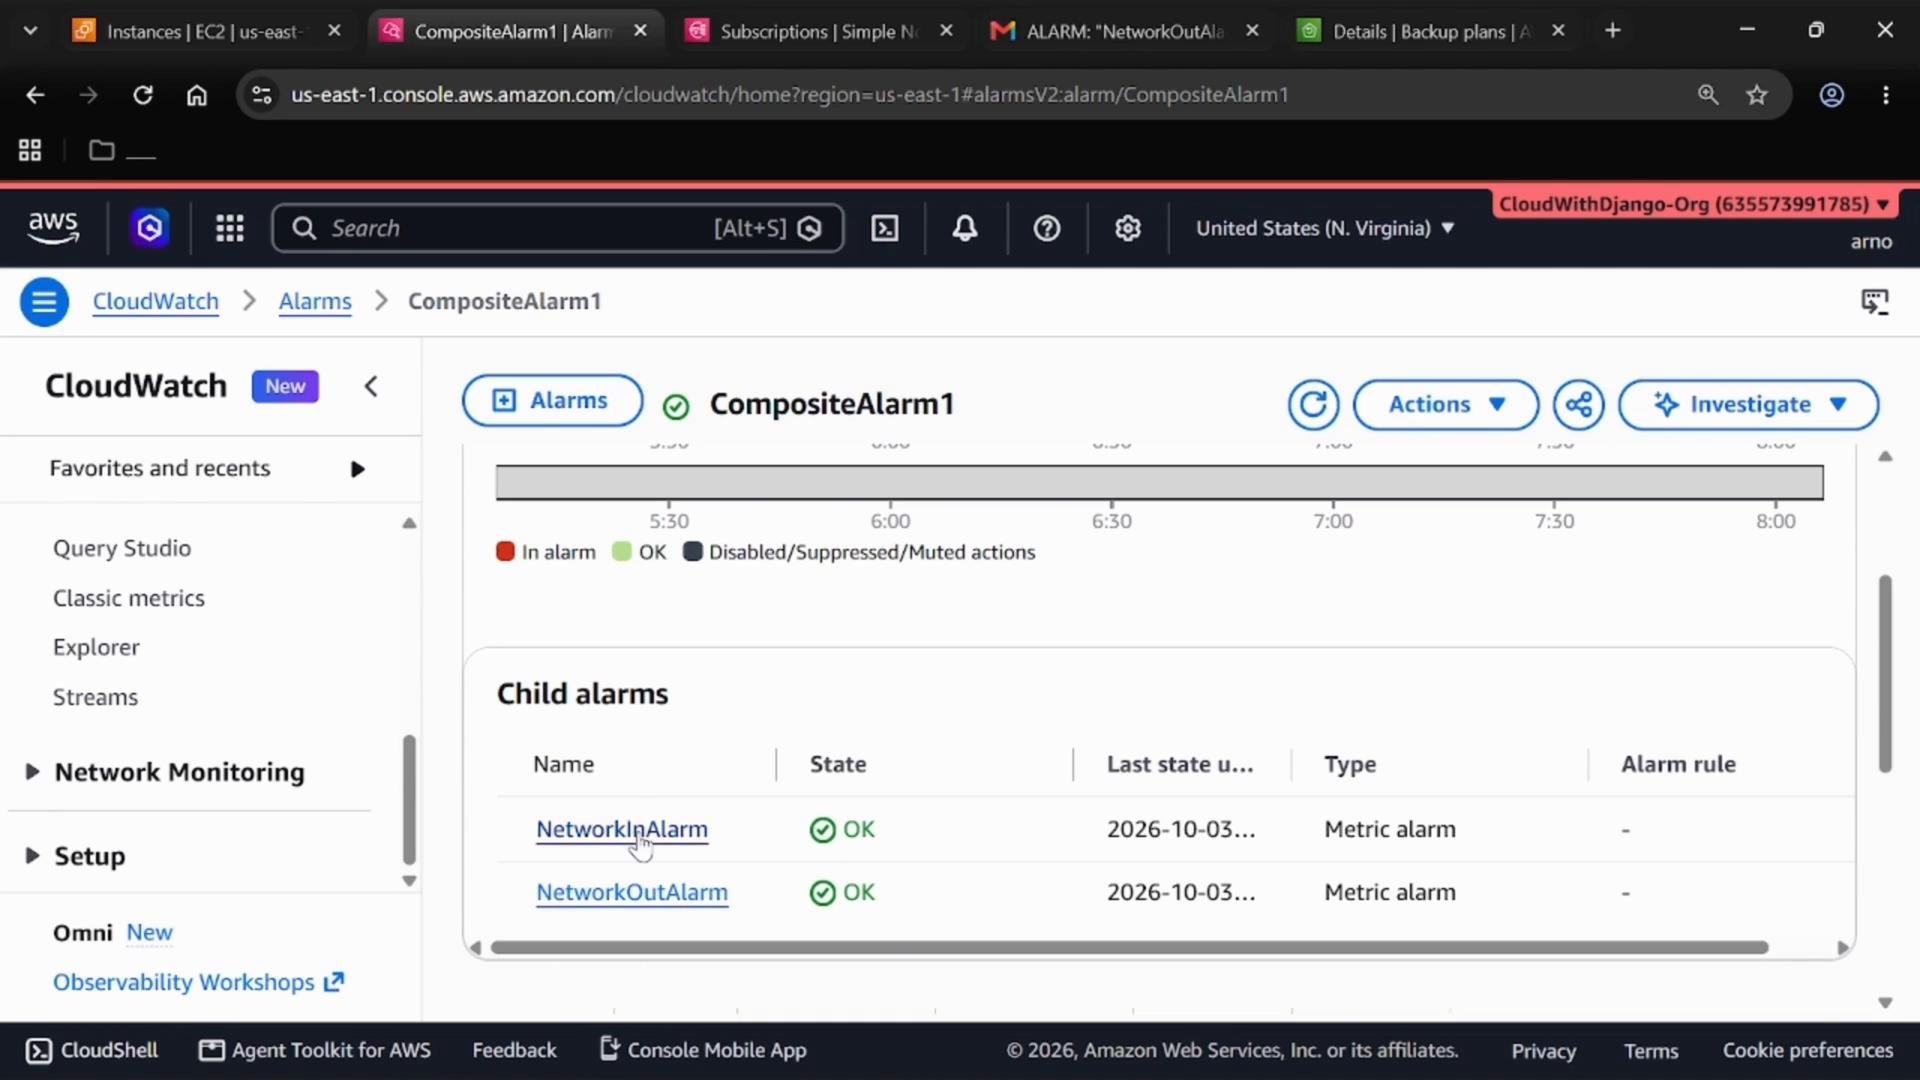Image resolution: width=1920 pixels, height=1080 pixels.
Task: Open the CloudWithDjango-Org account menu
Action: (1694, 204)
